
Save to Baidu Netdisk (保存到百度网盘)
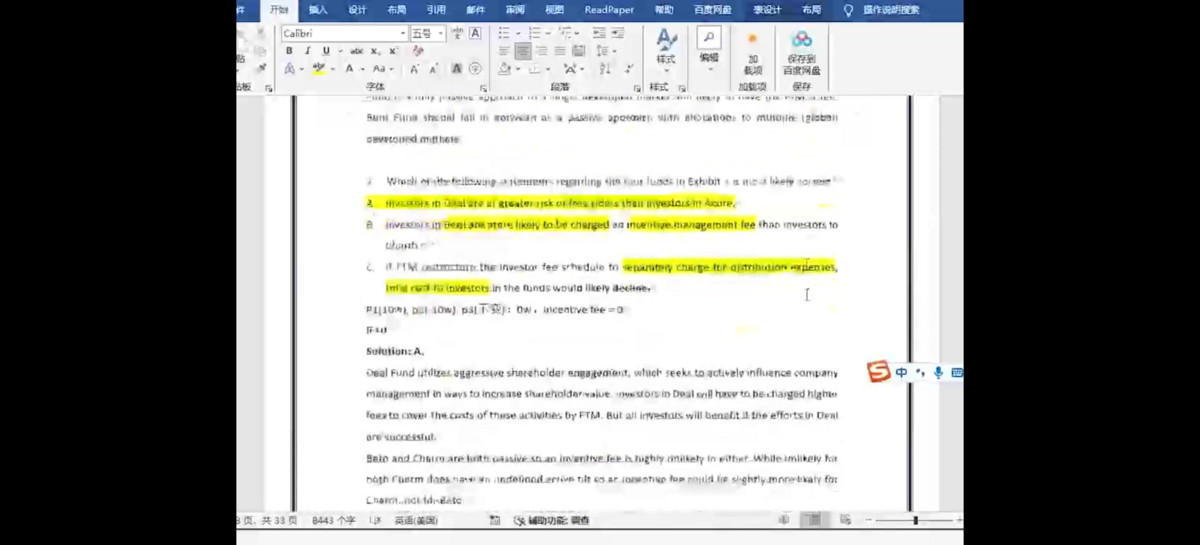coord(802,52)
